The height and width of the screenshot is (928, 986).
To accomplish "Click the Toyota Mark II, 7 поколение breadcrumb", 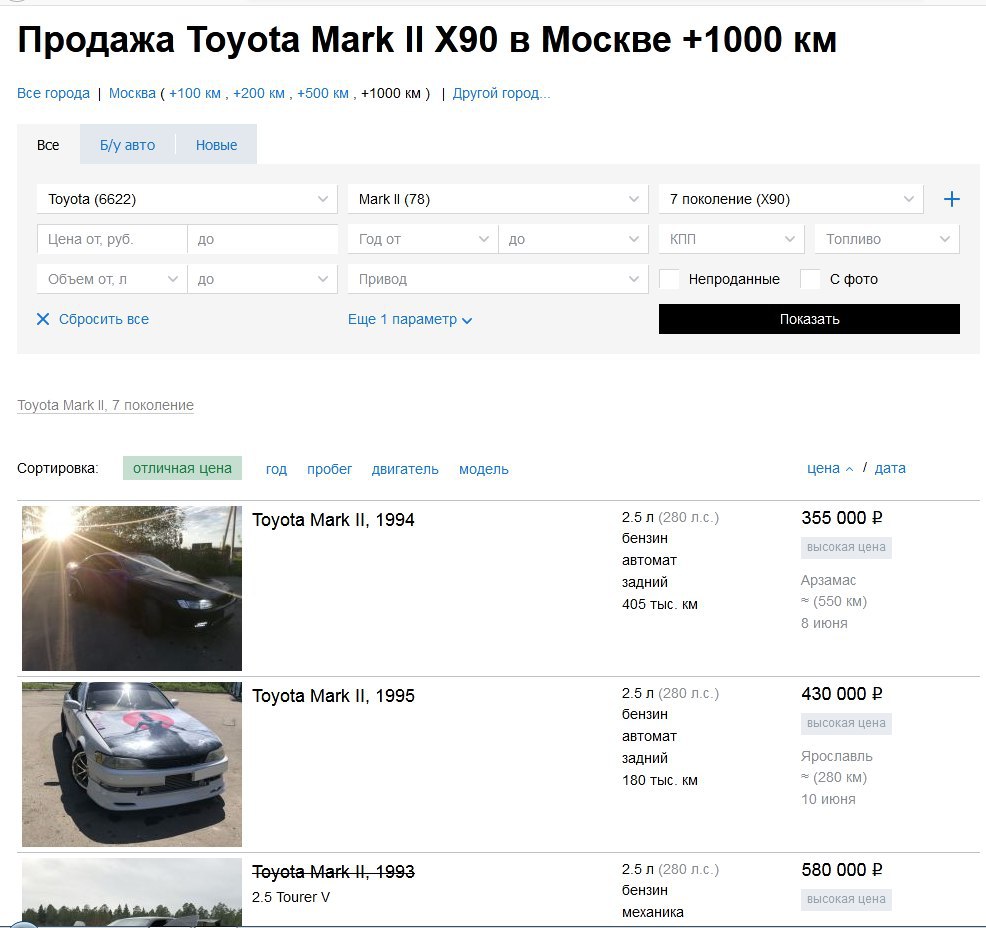I will (x=105, y=406).
